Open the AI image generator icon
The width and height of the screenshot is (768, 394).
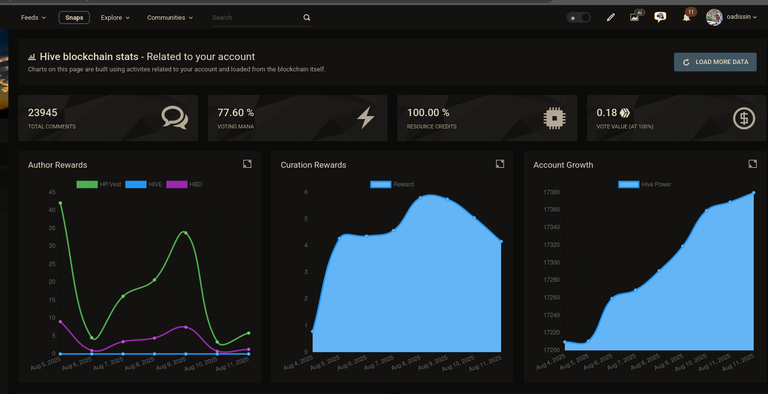635,17
